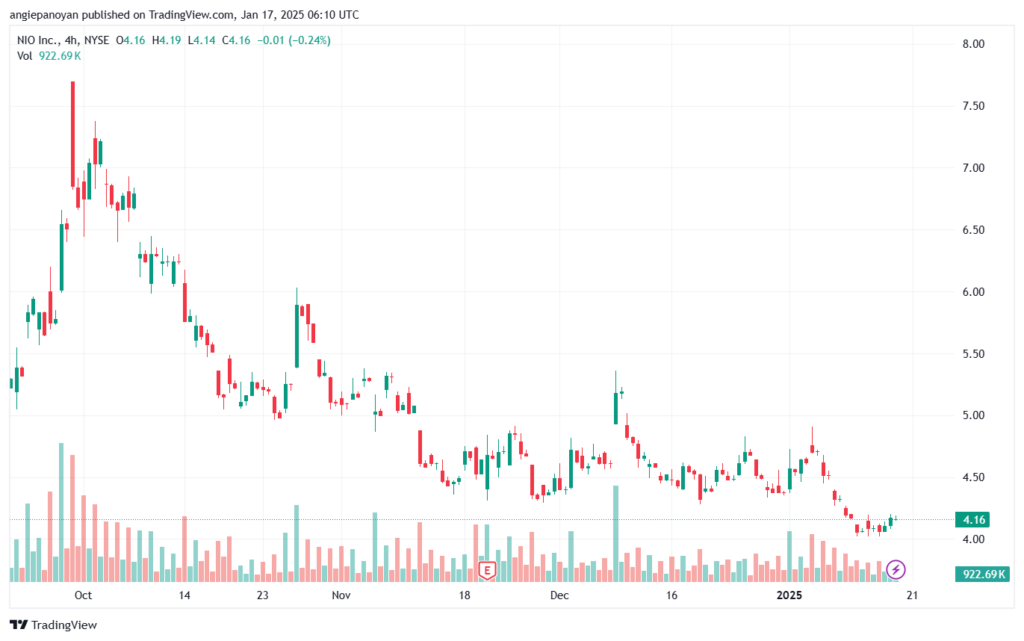Click the change value −0.01 (−0.24%)
This screenshot has height=641, width=1024.
(294, 40)
